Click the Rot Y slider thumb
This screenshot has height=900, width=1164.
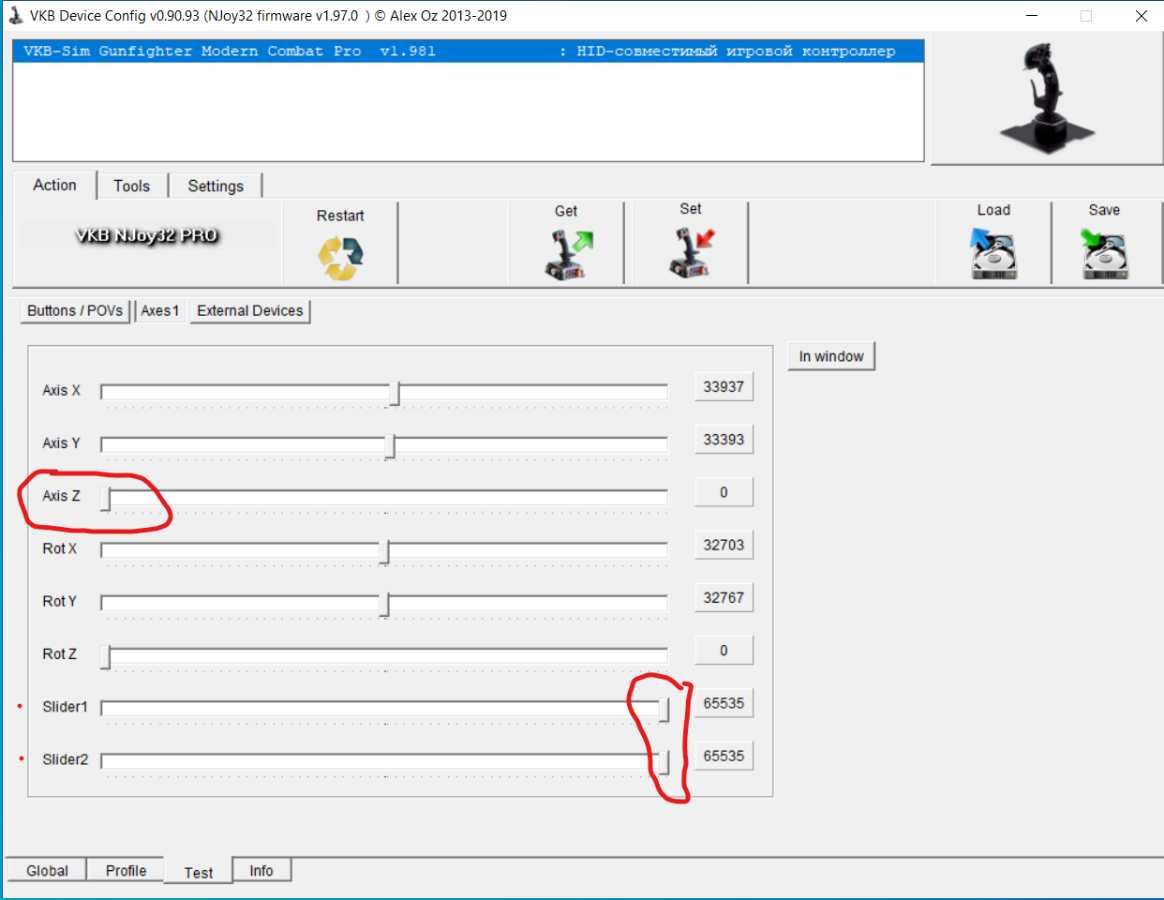(384, 604)
